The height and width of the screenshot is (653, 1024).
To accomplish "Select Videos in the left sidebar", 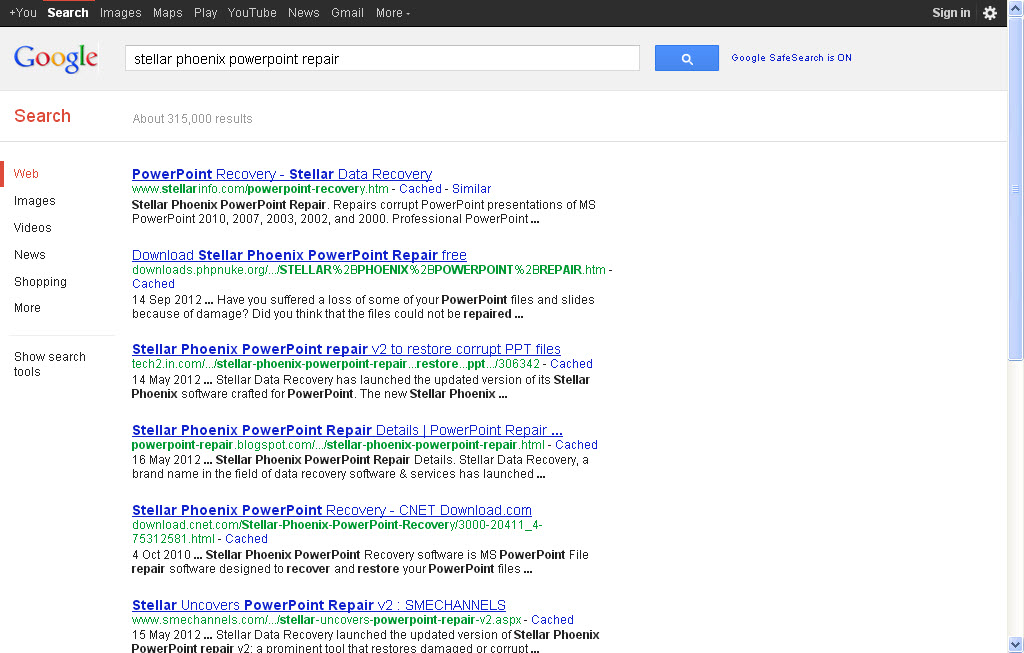I will (33, 227).
